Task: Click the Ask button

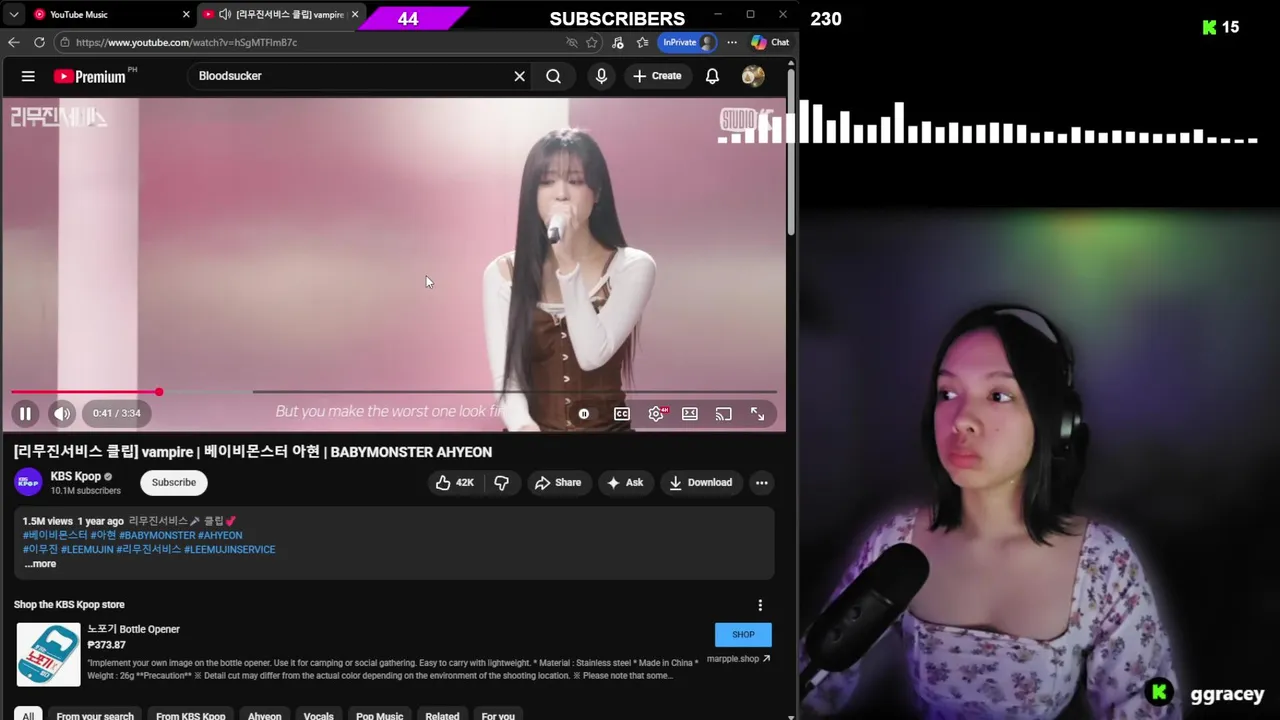Action: pos(626,482)
